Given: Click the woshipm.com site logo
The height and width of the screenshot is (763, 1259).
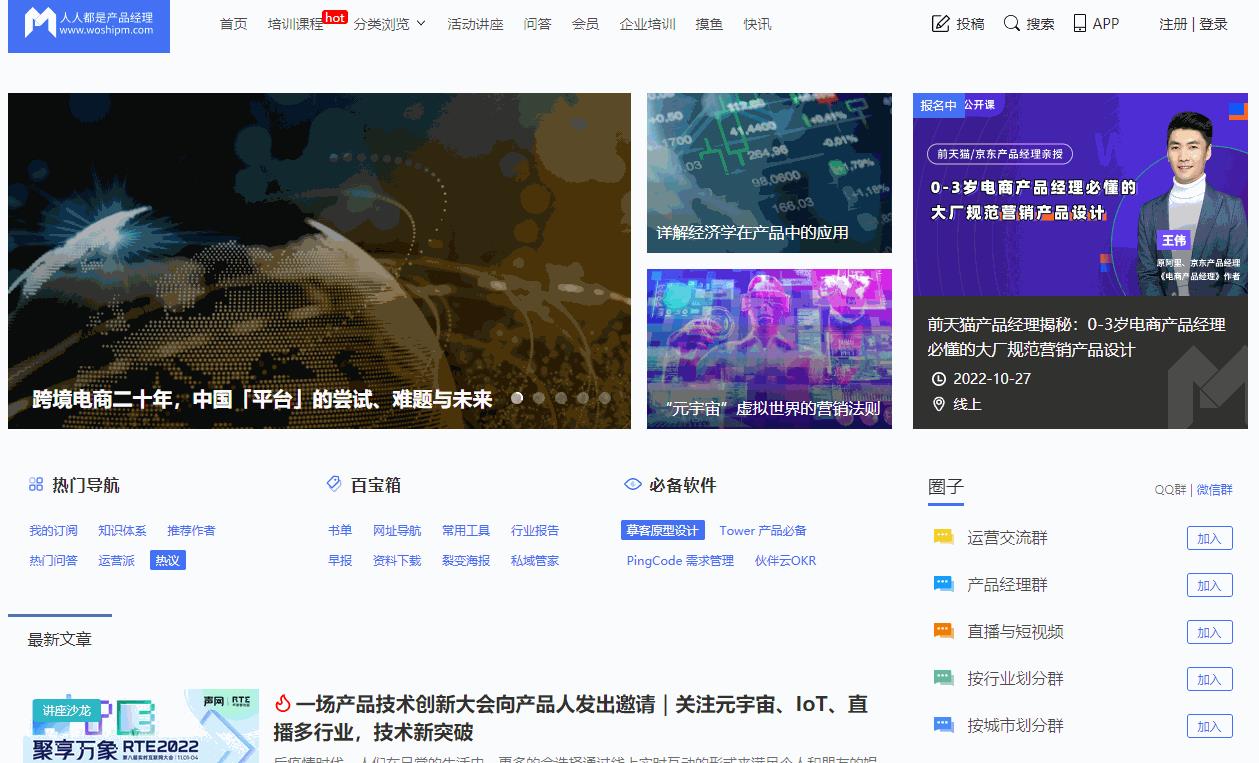Looking at the screenshot, I should click(89, 25).
